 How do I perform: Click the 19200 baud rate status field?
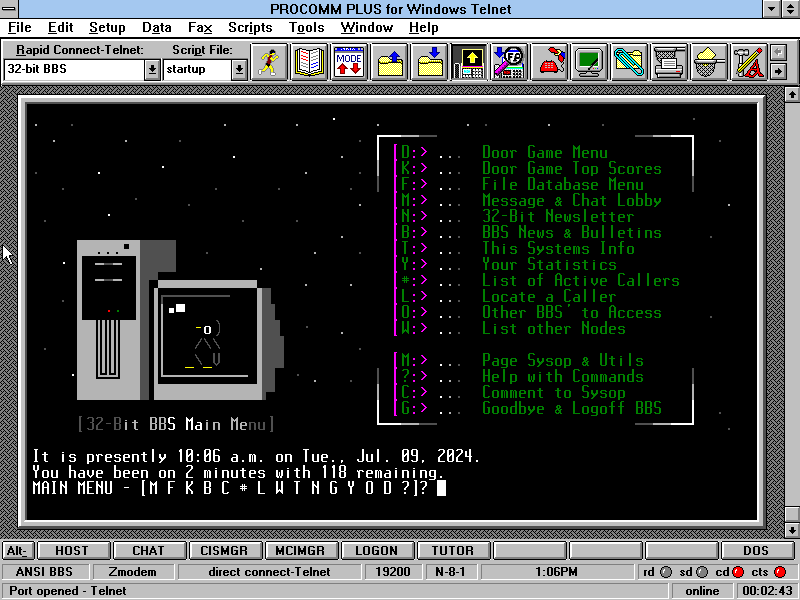393,572
